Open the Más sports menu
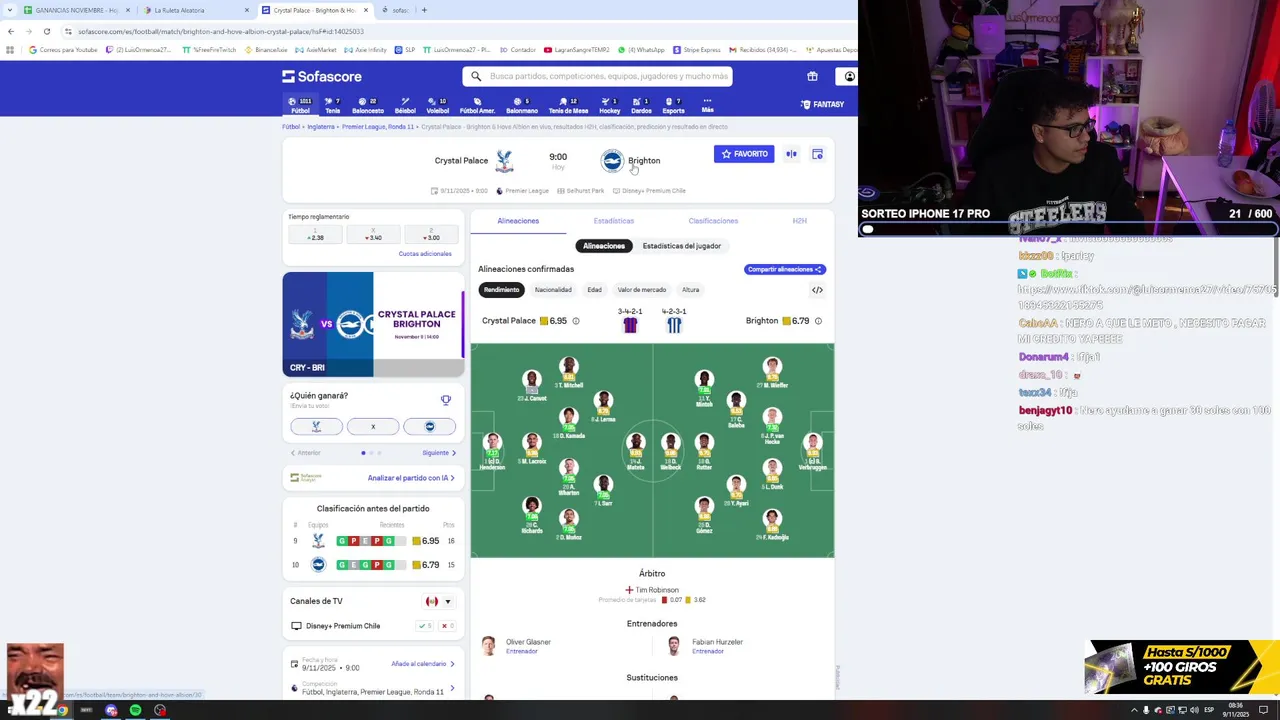Image resolution: width=1280 pixels, height=720 pixels. tap(707, 105)
